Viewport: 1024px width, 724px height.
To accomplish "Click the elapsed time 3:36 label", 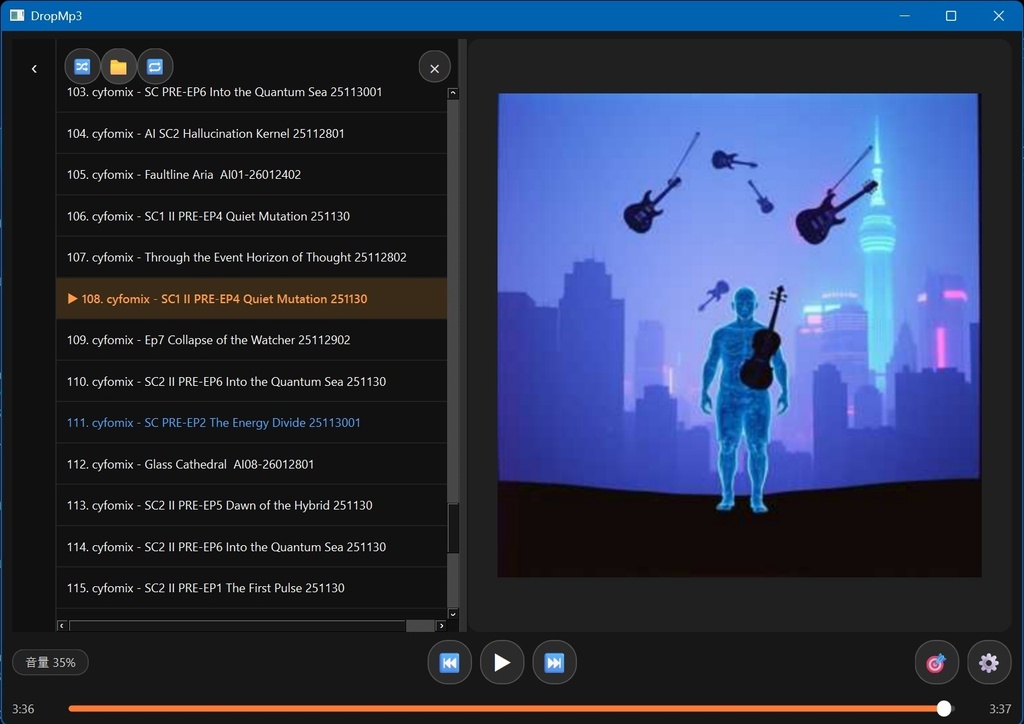I will point(23,709).
